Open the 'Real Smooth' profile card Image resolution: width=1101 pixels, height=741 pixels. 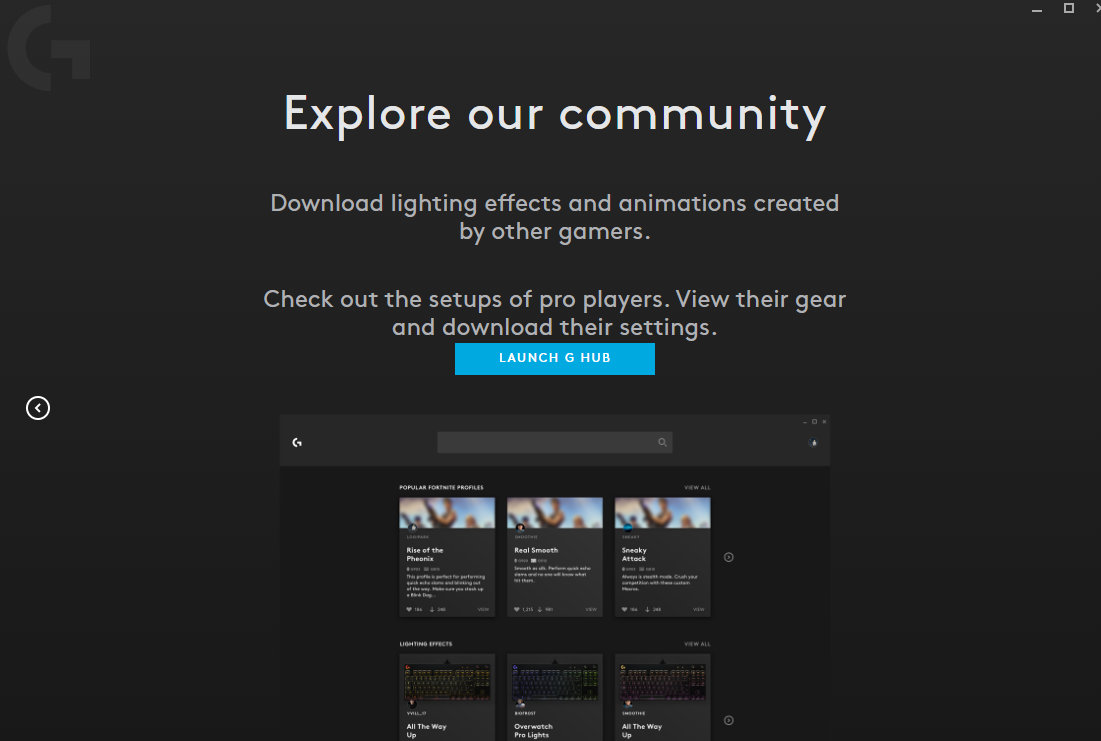pos(555,557)
